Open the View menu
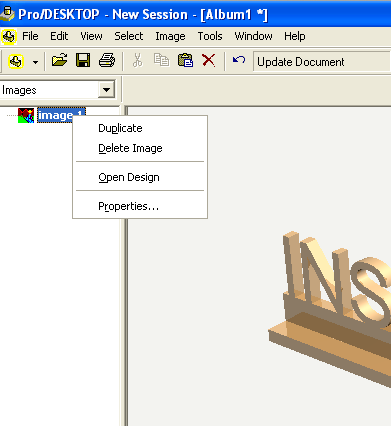The height and width of the screenshot is (426, 391). tap(91, 36)
